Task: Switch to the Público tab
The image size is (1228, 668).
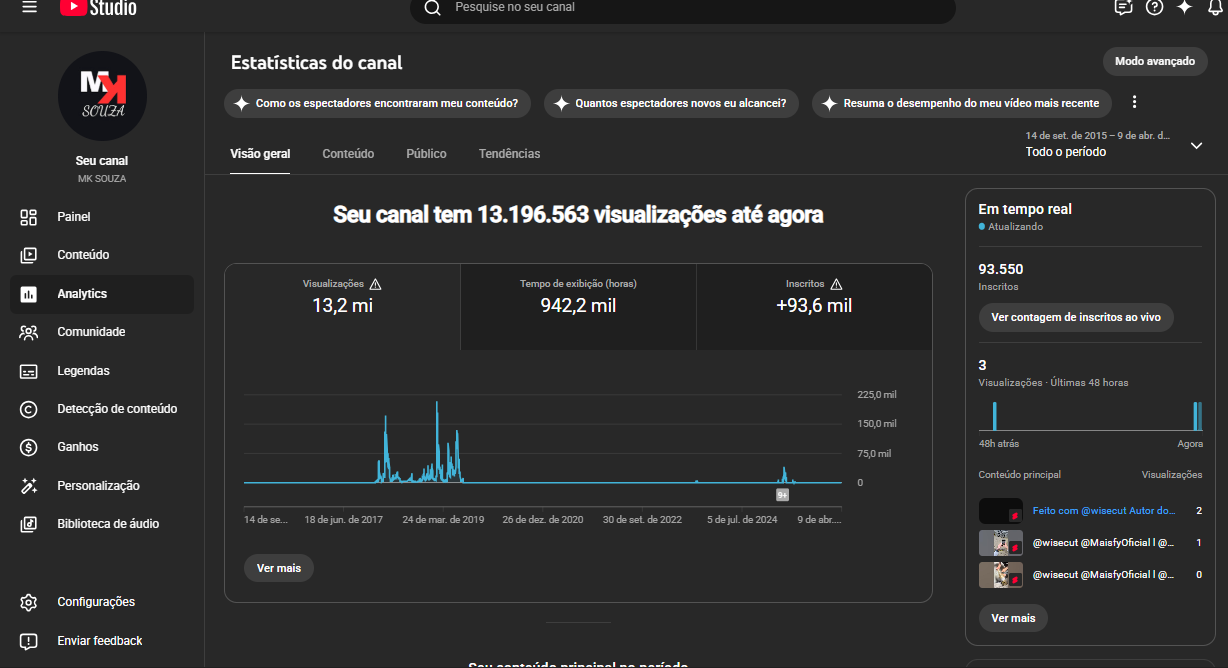Action: (x=426, y=154)
